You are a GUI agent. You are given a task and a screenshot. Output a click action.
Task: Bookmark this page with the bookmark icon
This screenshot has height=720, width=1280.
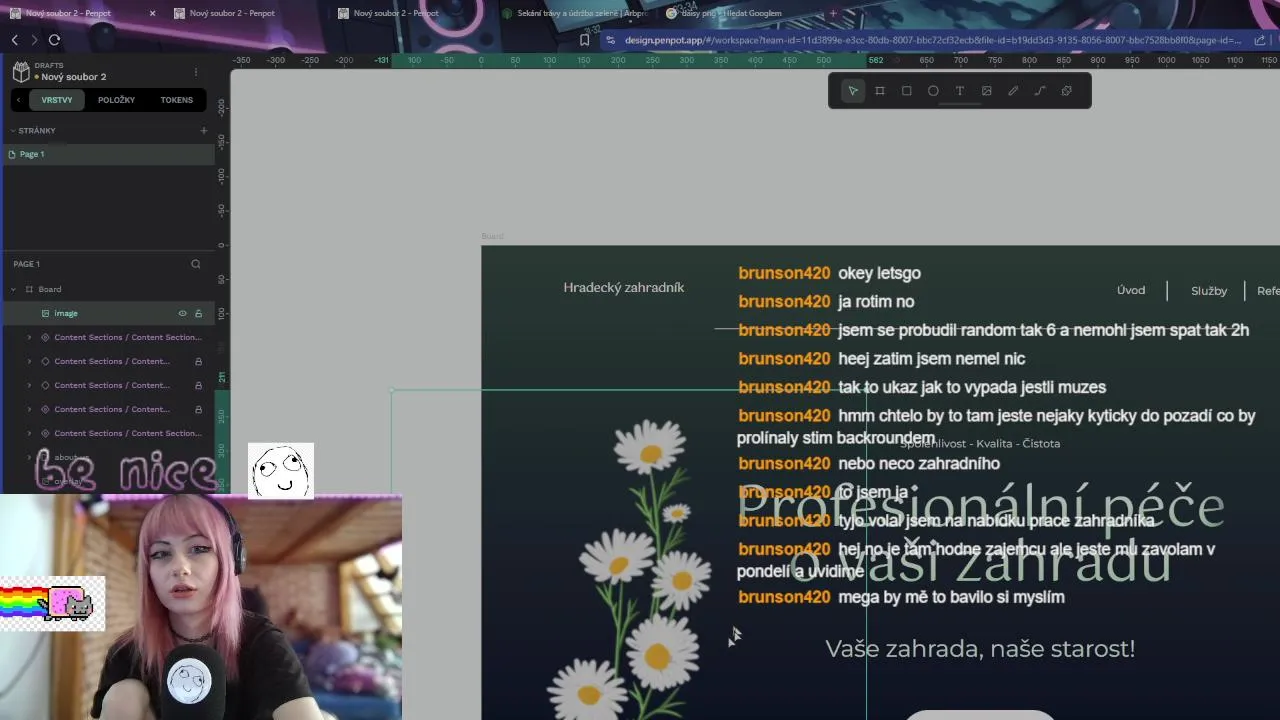pyautogui.click(x=585, y=40)
